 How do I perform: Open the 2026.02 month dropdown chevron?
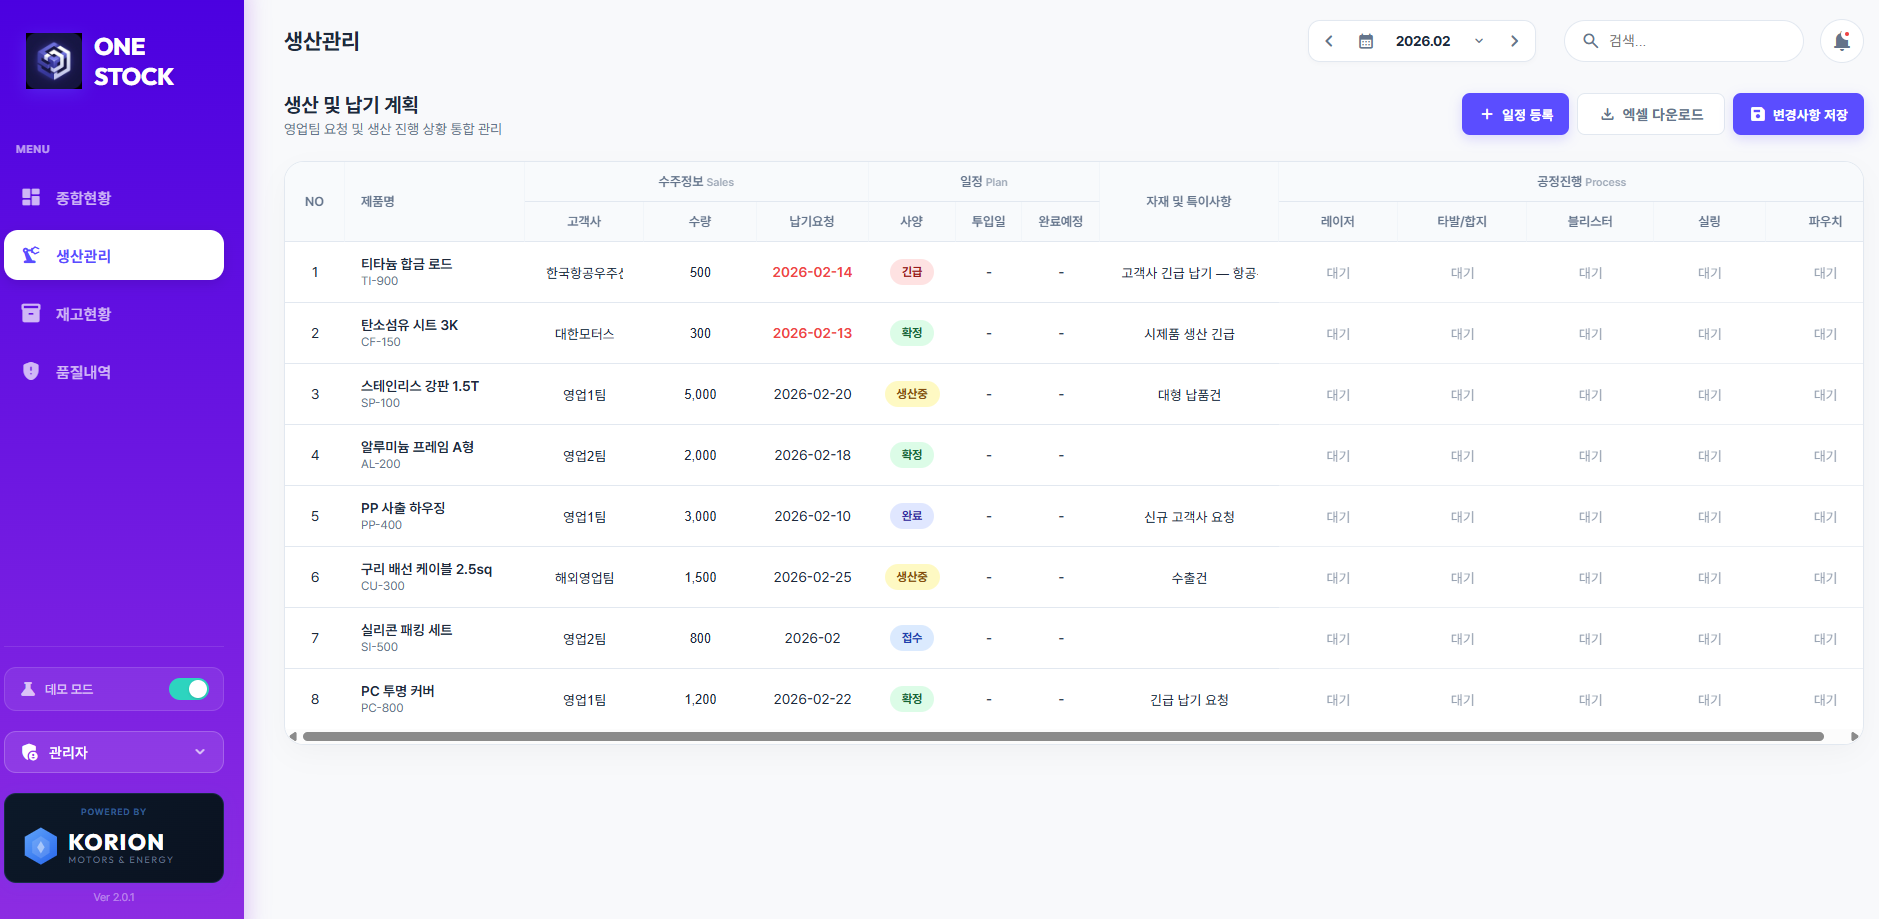[1479, 41]
